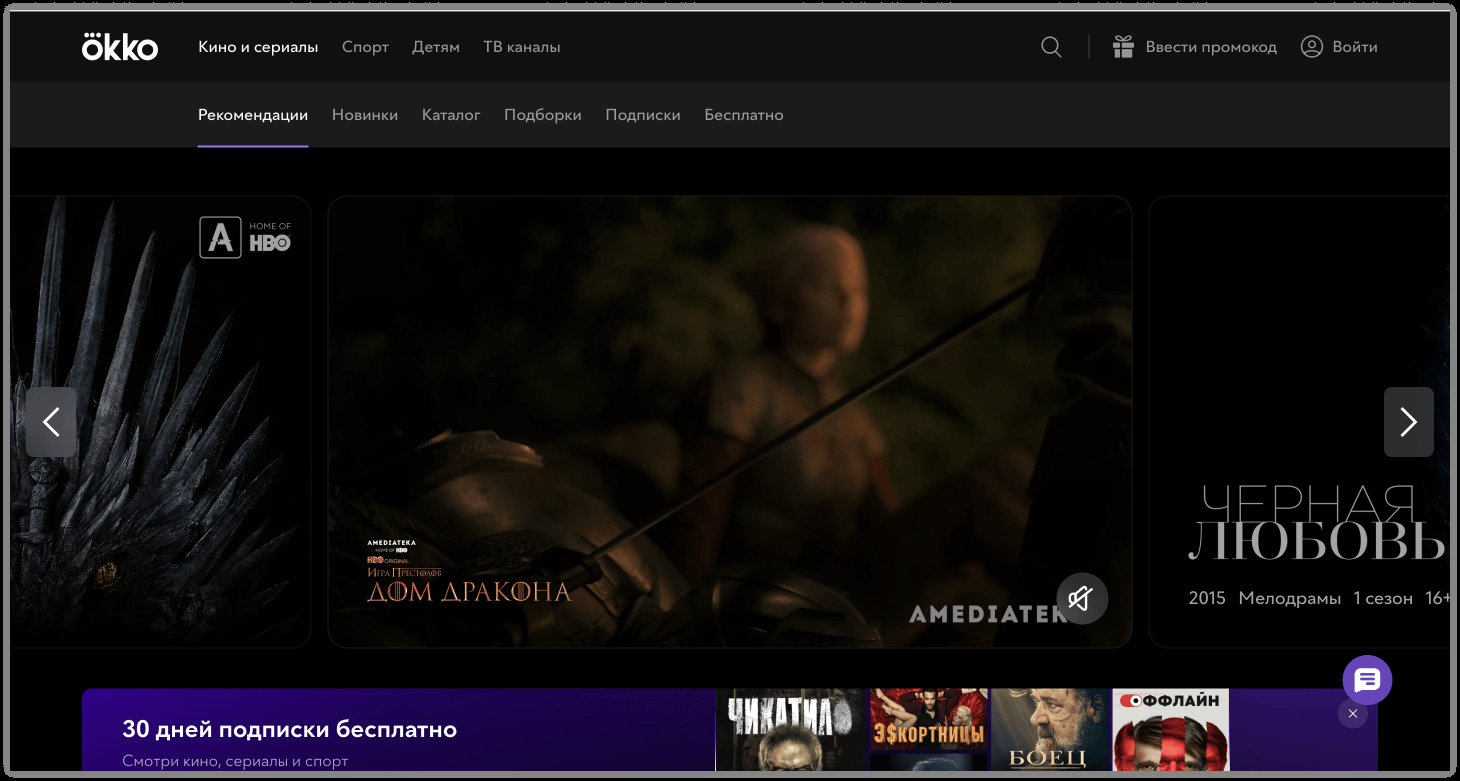Click the gift box promo code icon

(x=1123, y=47)
